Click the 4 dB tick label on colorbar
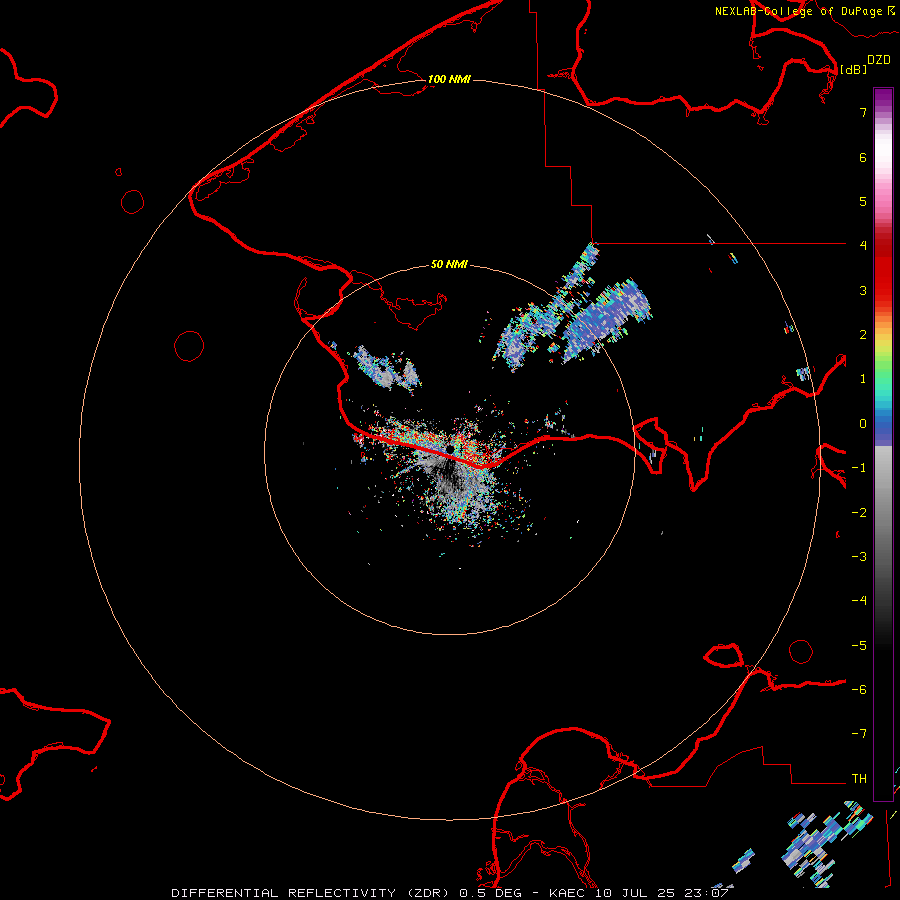Image resolution: width=900 pixels, height=900 pixels. pyautogui.click(x=863, y=246)
